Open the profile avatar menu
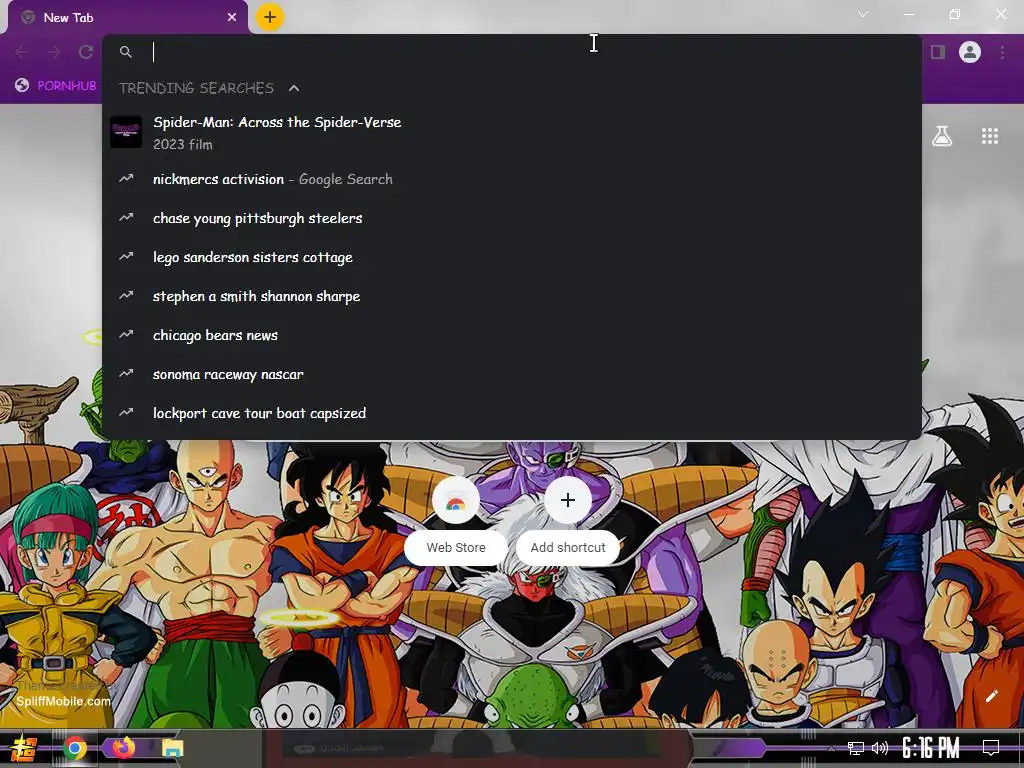 970,52
